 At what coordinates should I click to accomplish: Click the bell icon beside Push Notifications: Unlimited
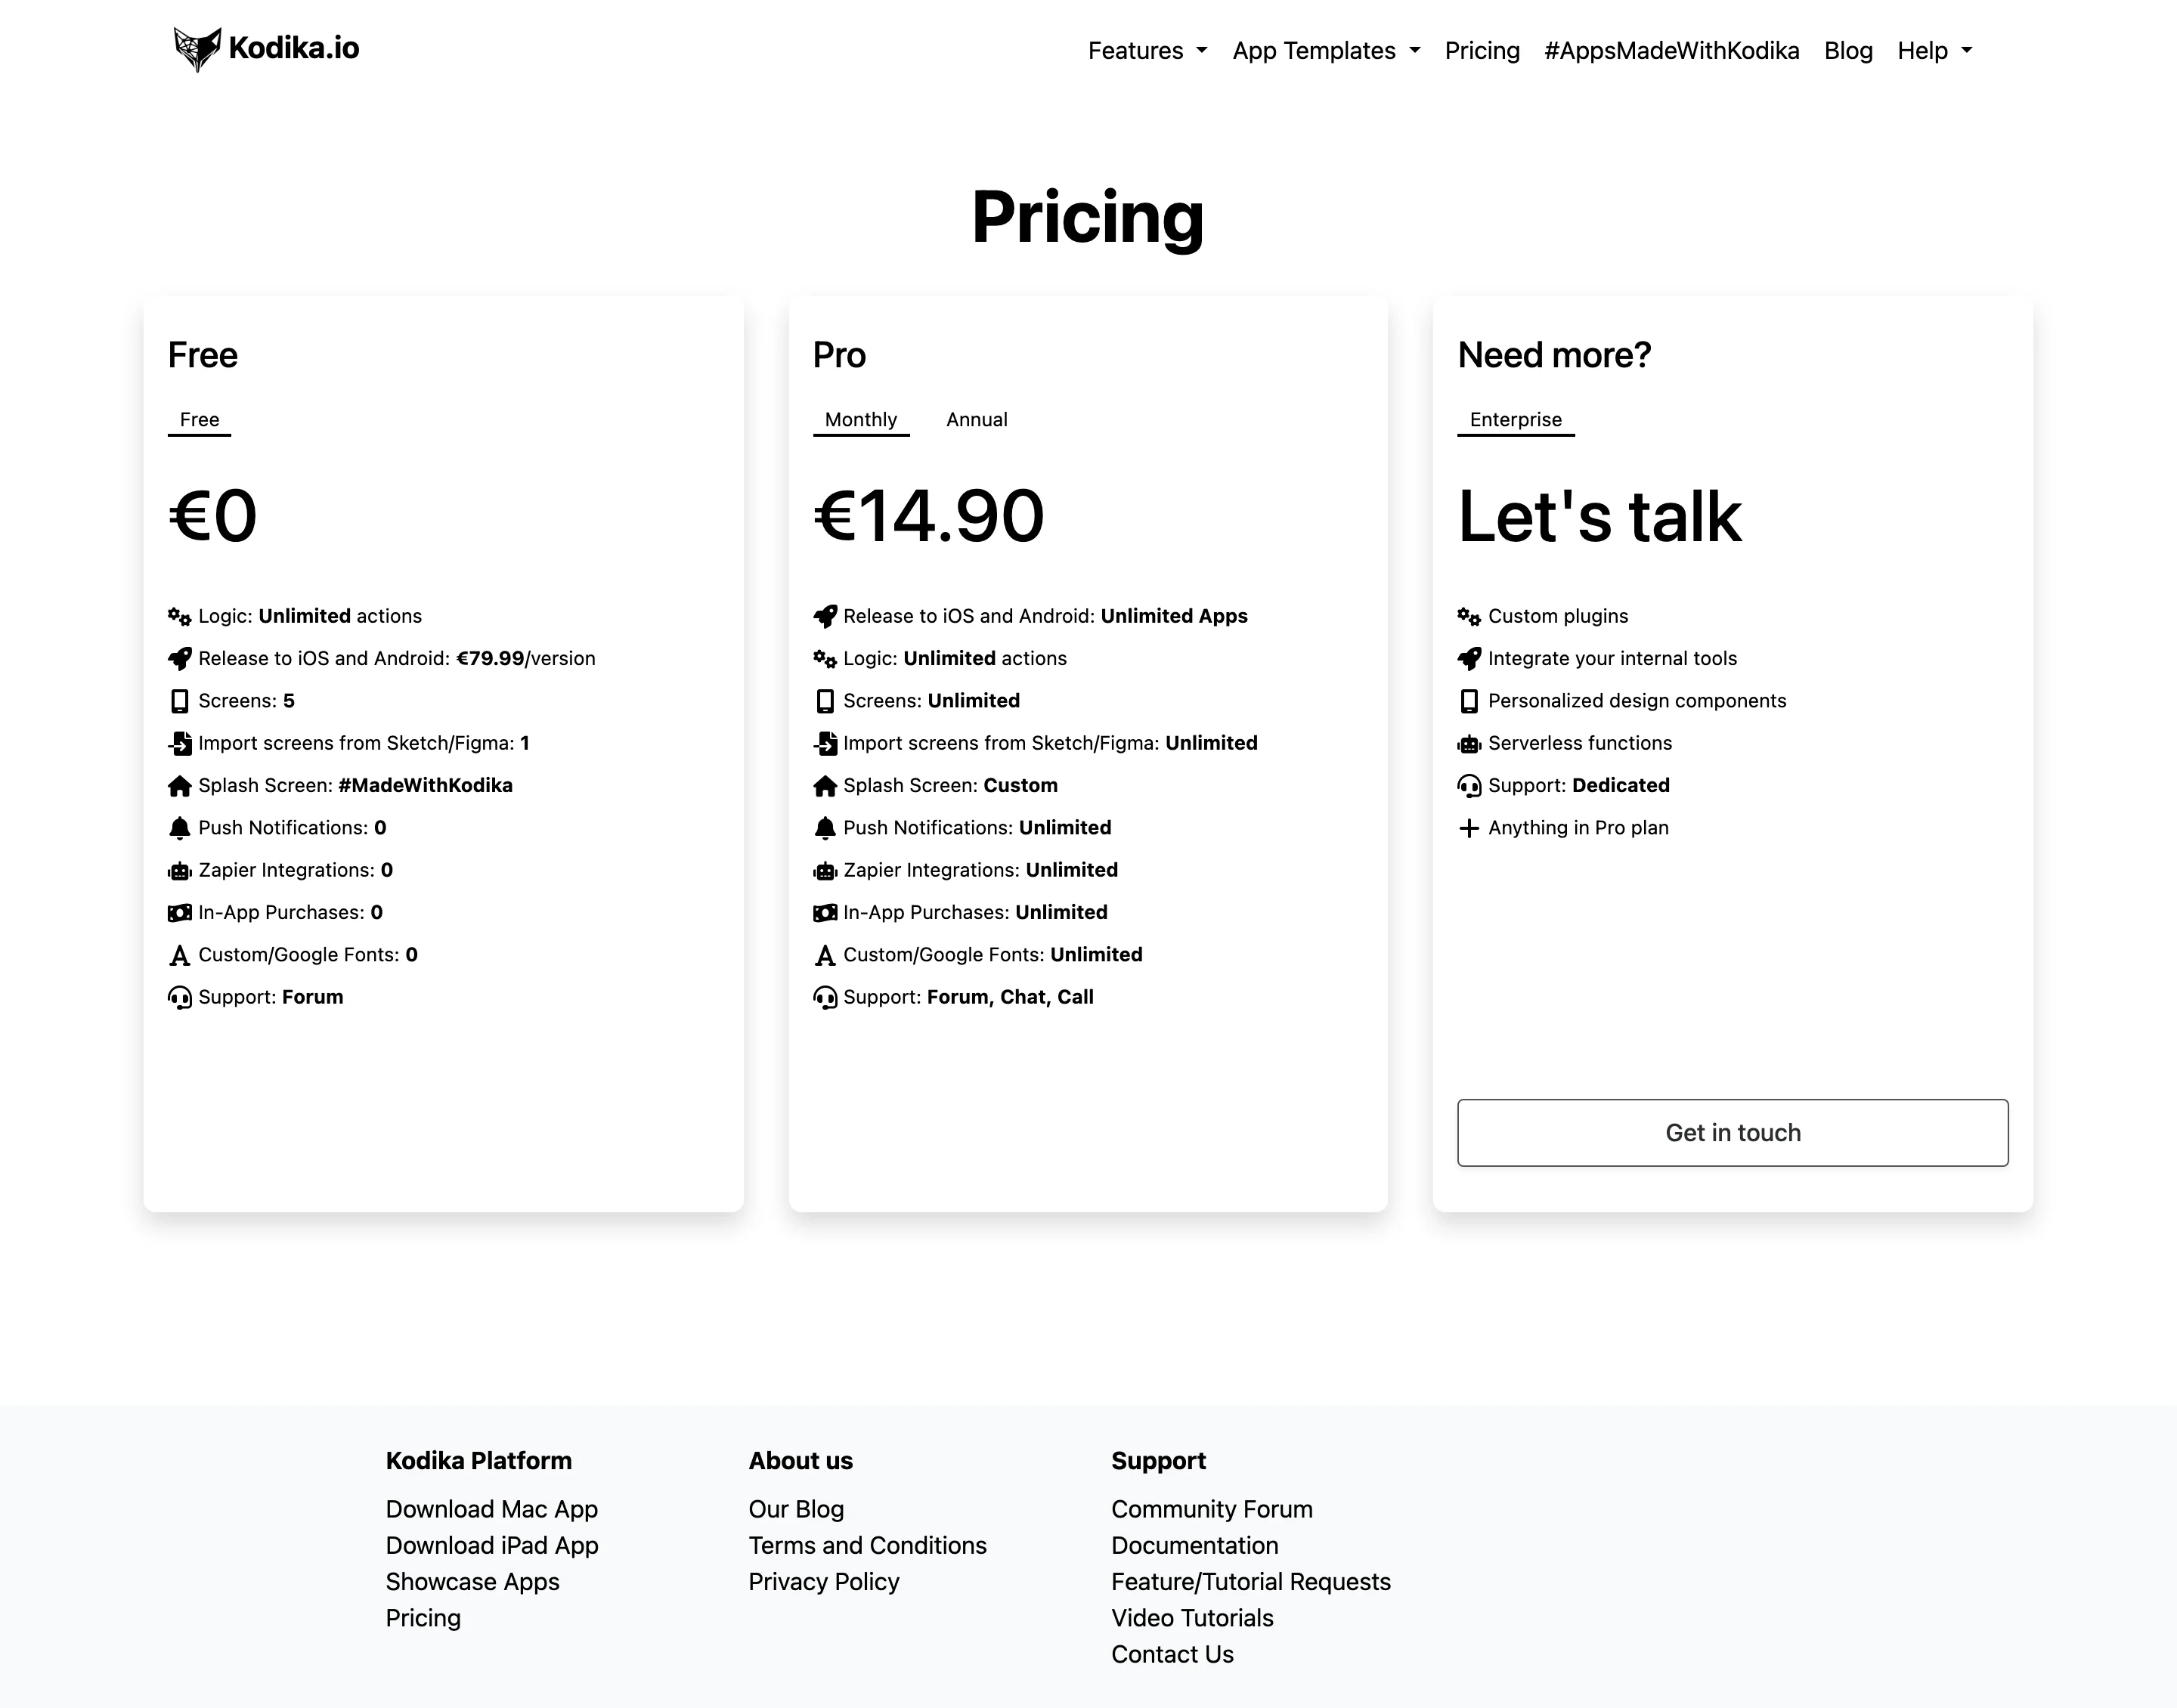(x=825, y=828)
